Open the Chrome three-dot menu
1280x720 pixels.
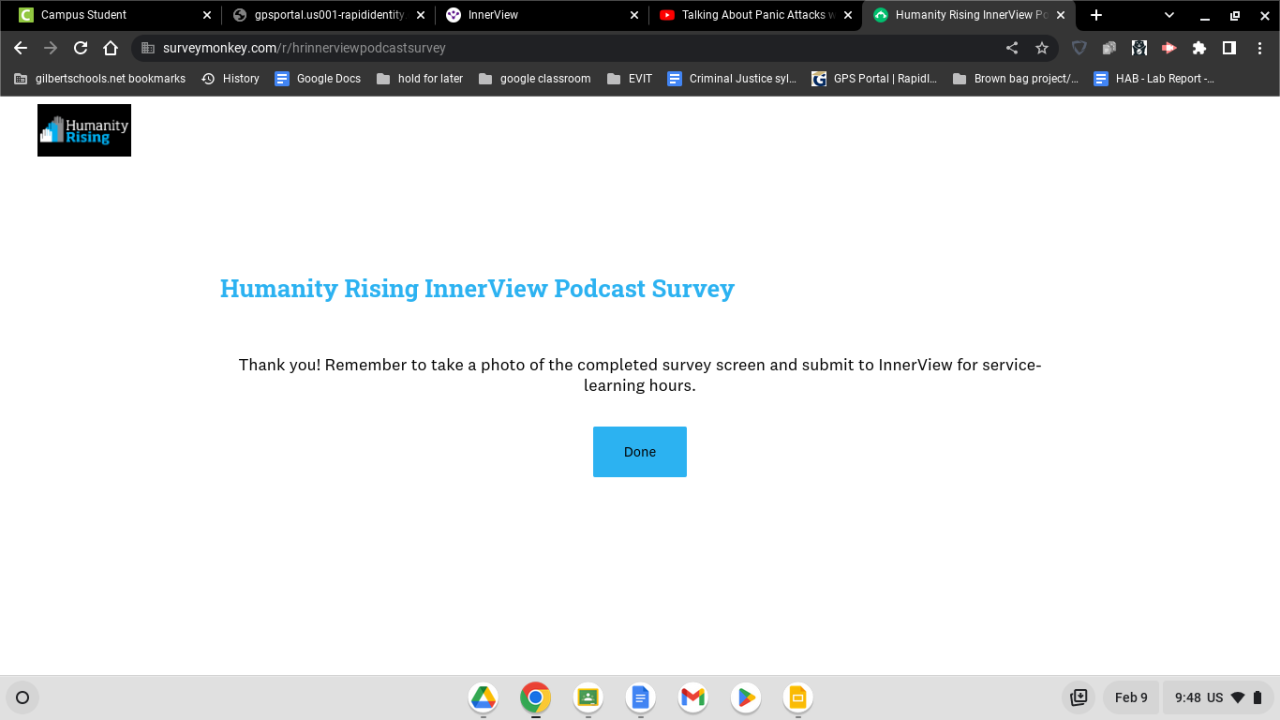(1260, 48)
